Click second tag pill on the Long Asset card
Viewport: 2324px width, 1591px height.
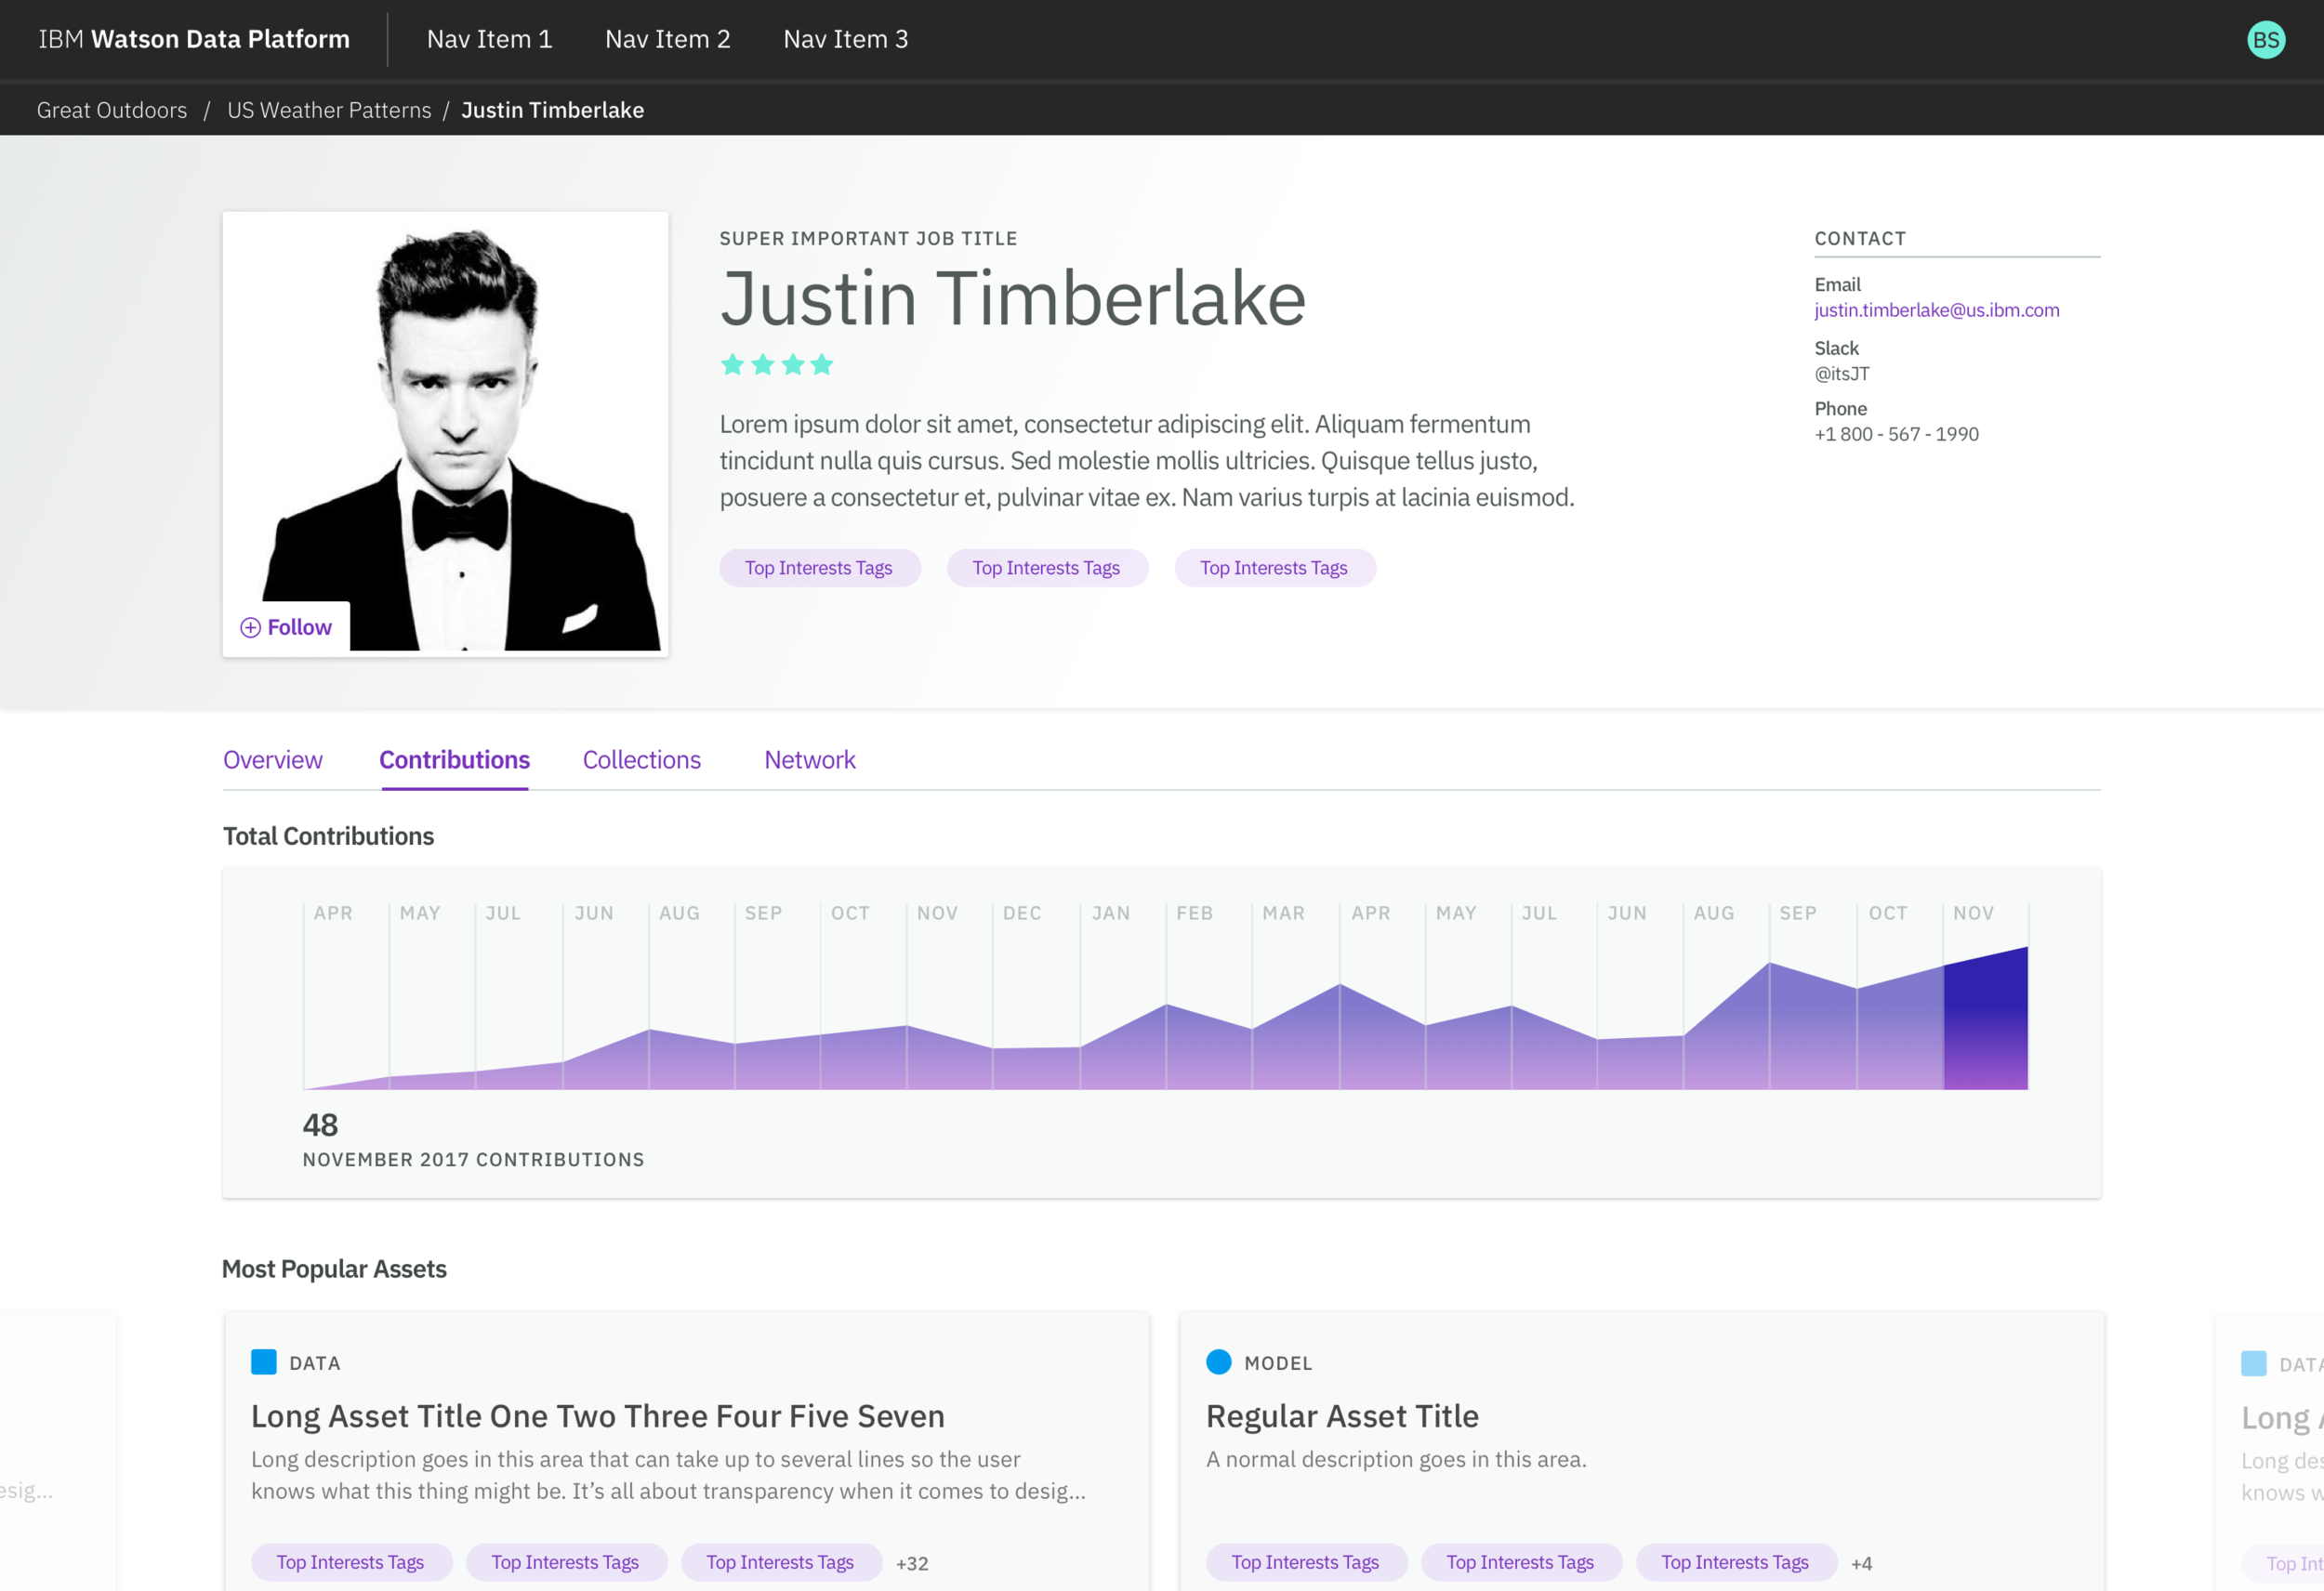point(566,1562)
